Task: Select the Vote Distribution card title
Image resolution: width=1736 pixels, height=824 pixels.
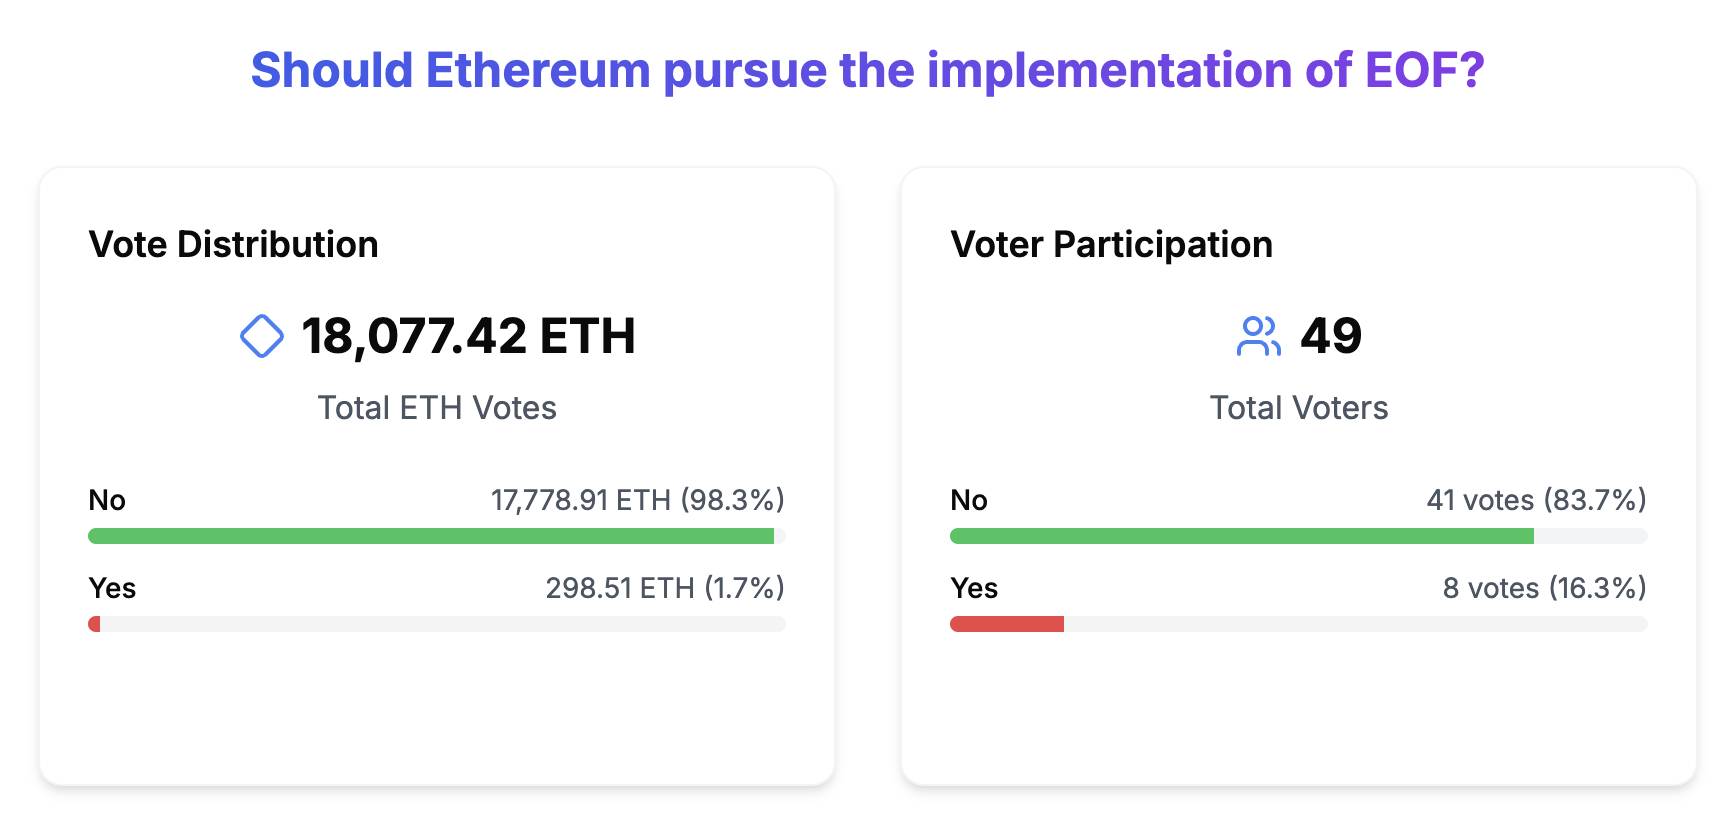Action: coord(233,244)
